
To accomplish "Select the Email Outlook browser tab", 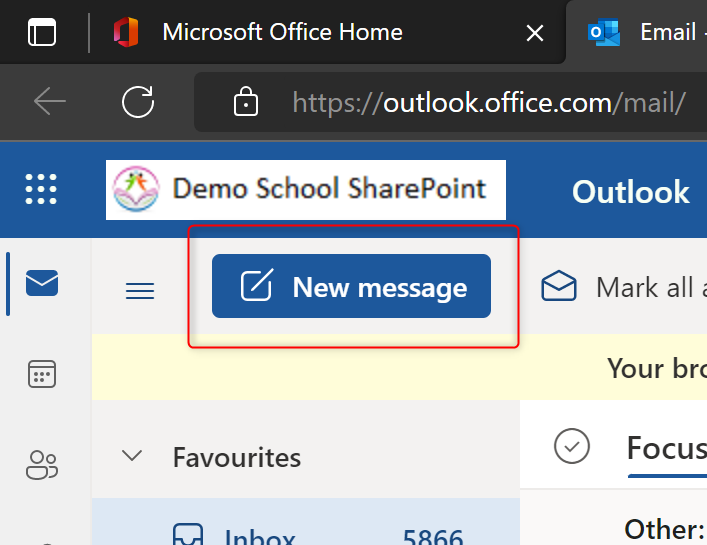I will [640, 32].
